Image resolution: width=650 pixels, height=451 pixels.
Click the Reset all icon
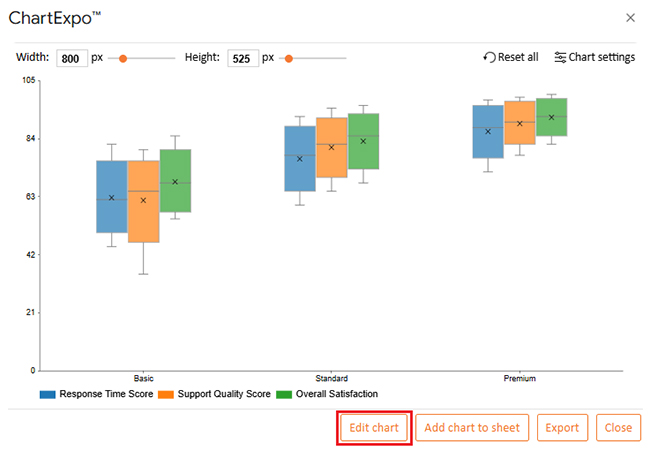coord(489,58)
